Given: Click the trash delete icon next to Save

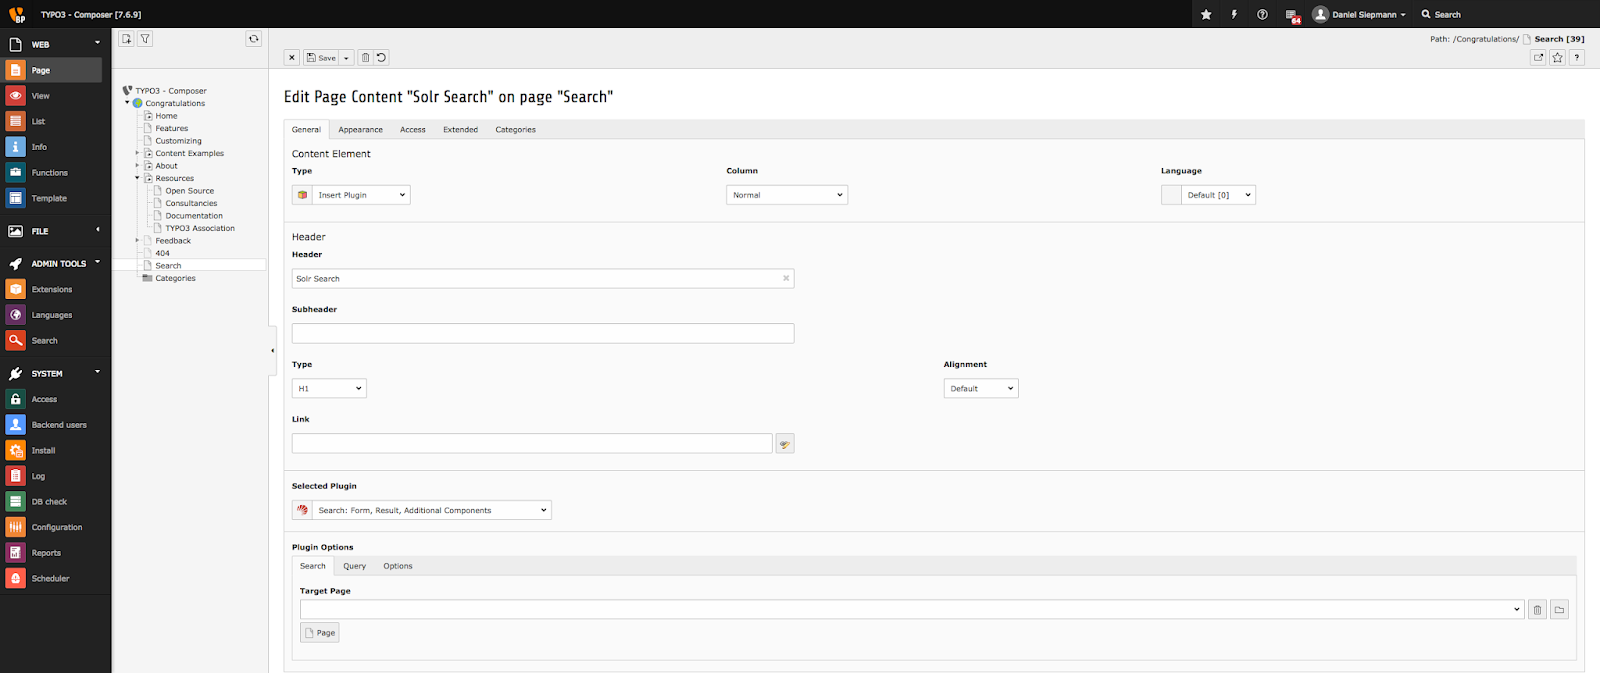Looking at the screenshot, I should 365,58.
